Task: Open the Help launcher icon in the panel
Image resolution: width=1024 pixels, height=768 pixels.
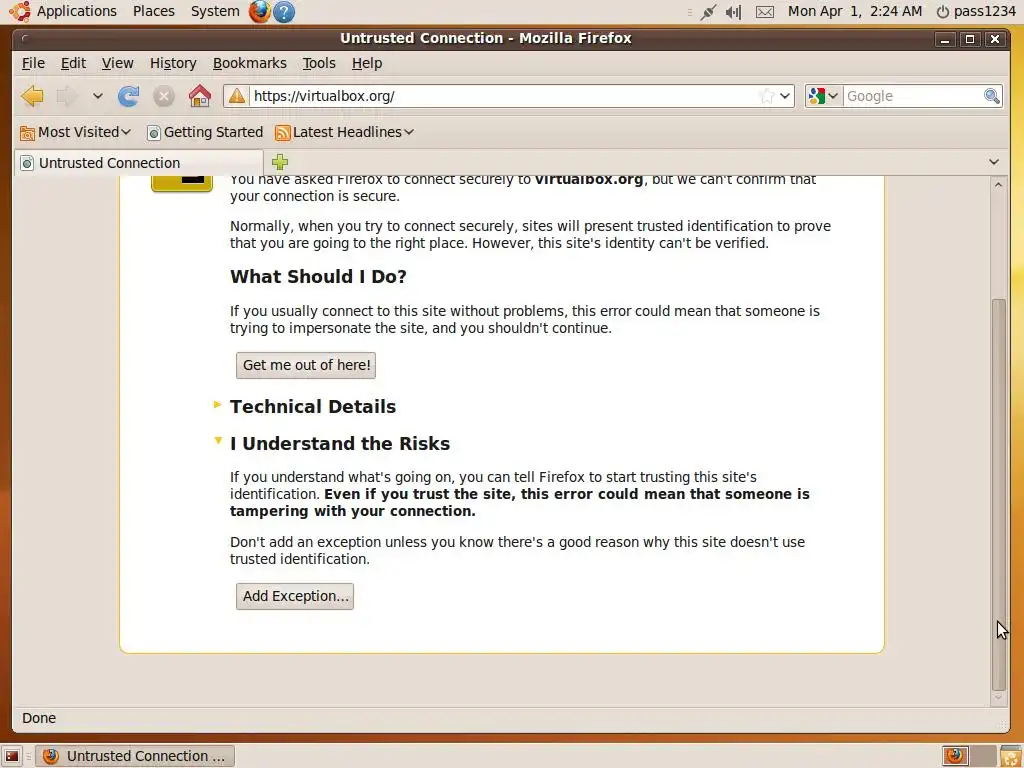Action: click(283, 11)
